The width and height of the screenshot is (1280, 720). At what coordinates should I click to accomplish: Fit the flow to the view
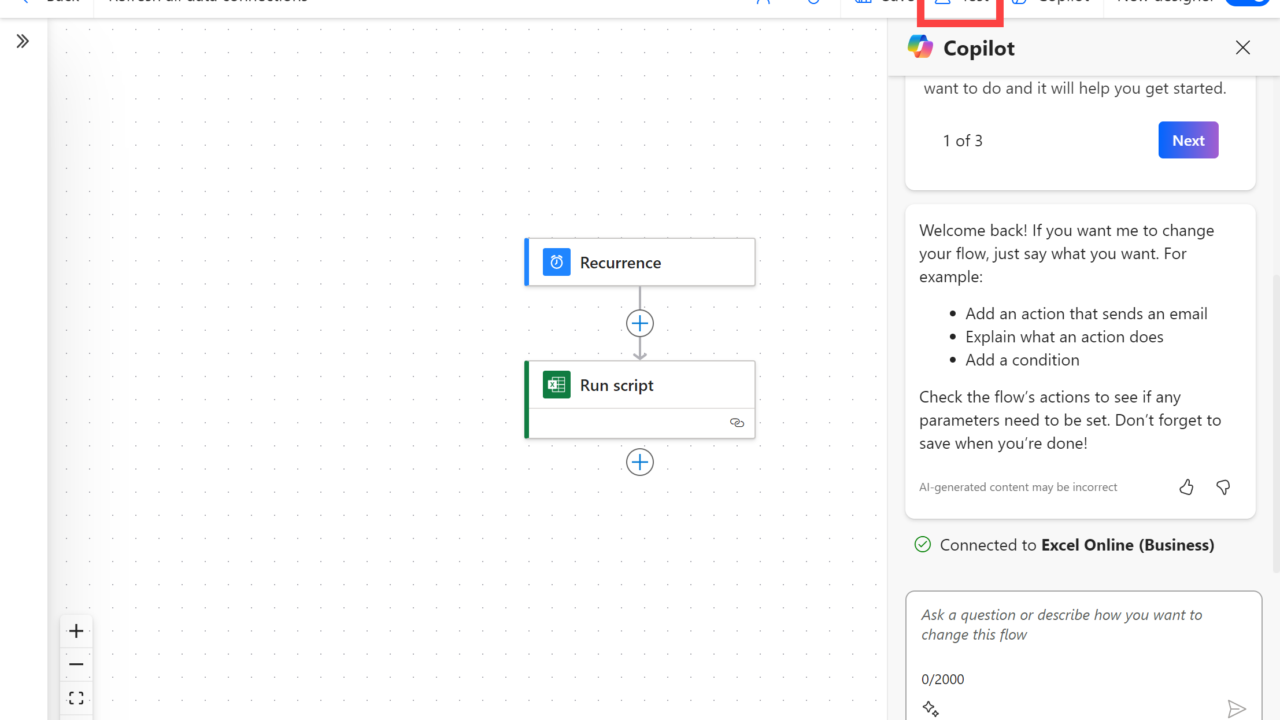76,698
